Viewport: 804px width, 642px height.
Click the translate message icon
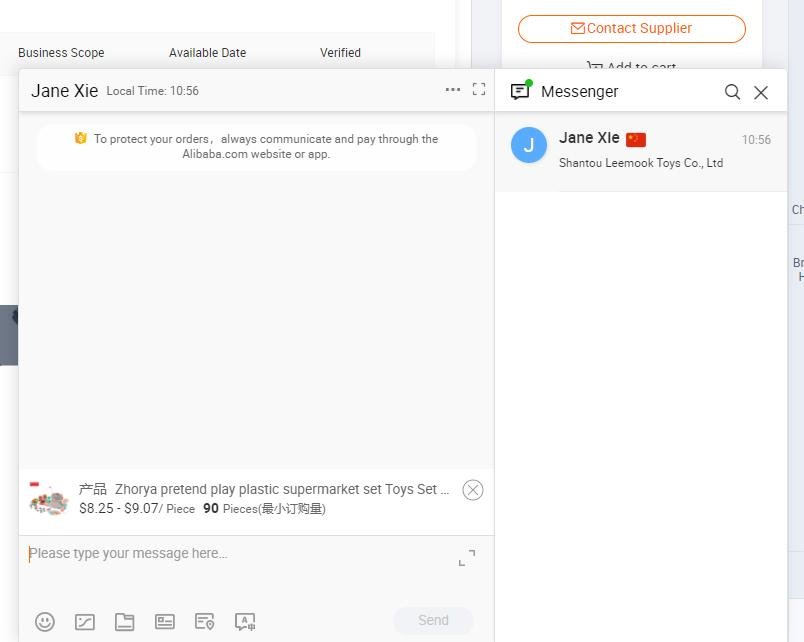tap(245, 621)
